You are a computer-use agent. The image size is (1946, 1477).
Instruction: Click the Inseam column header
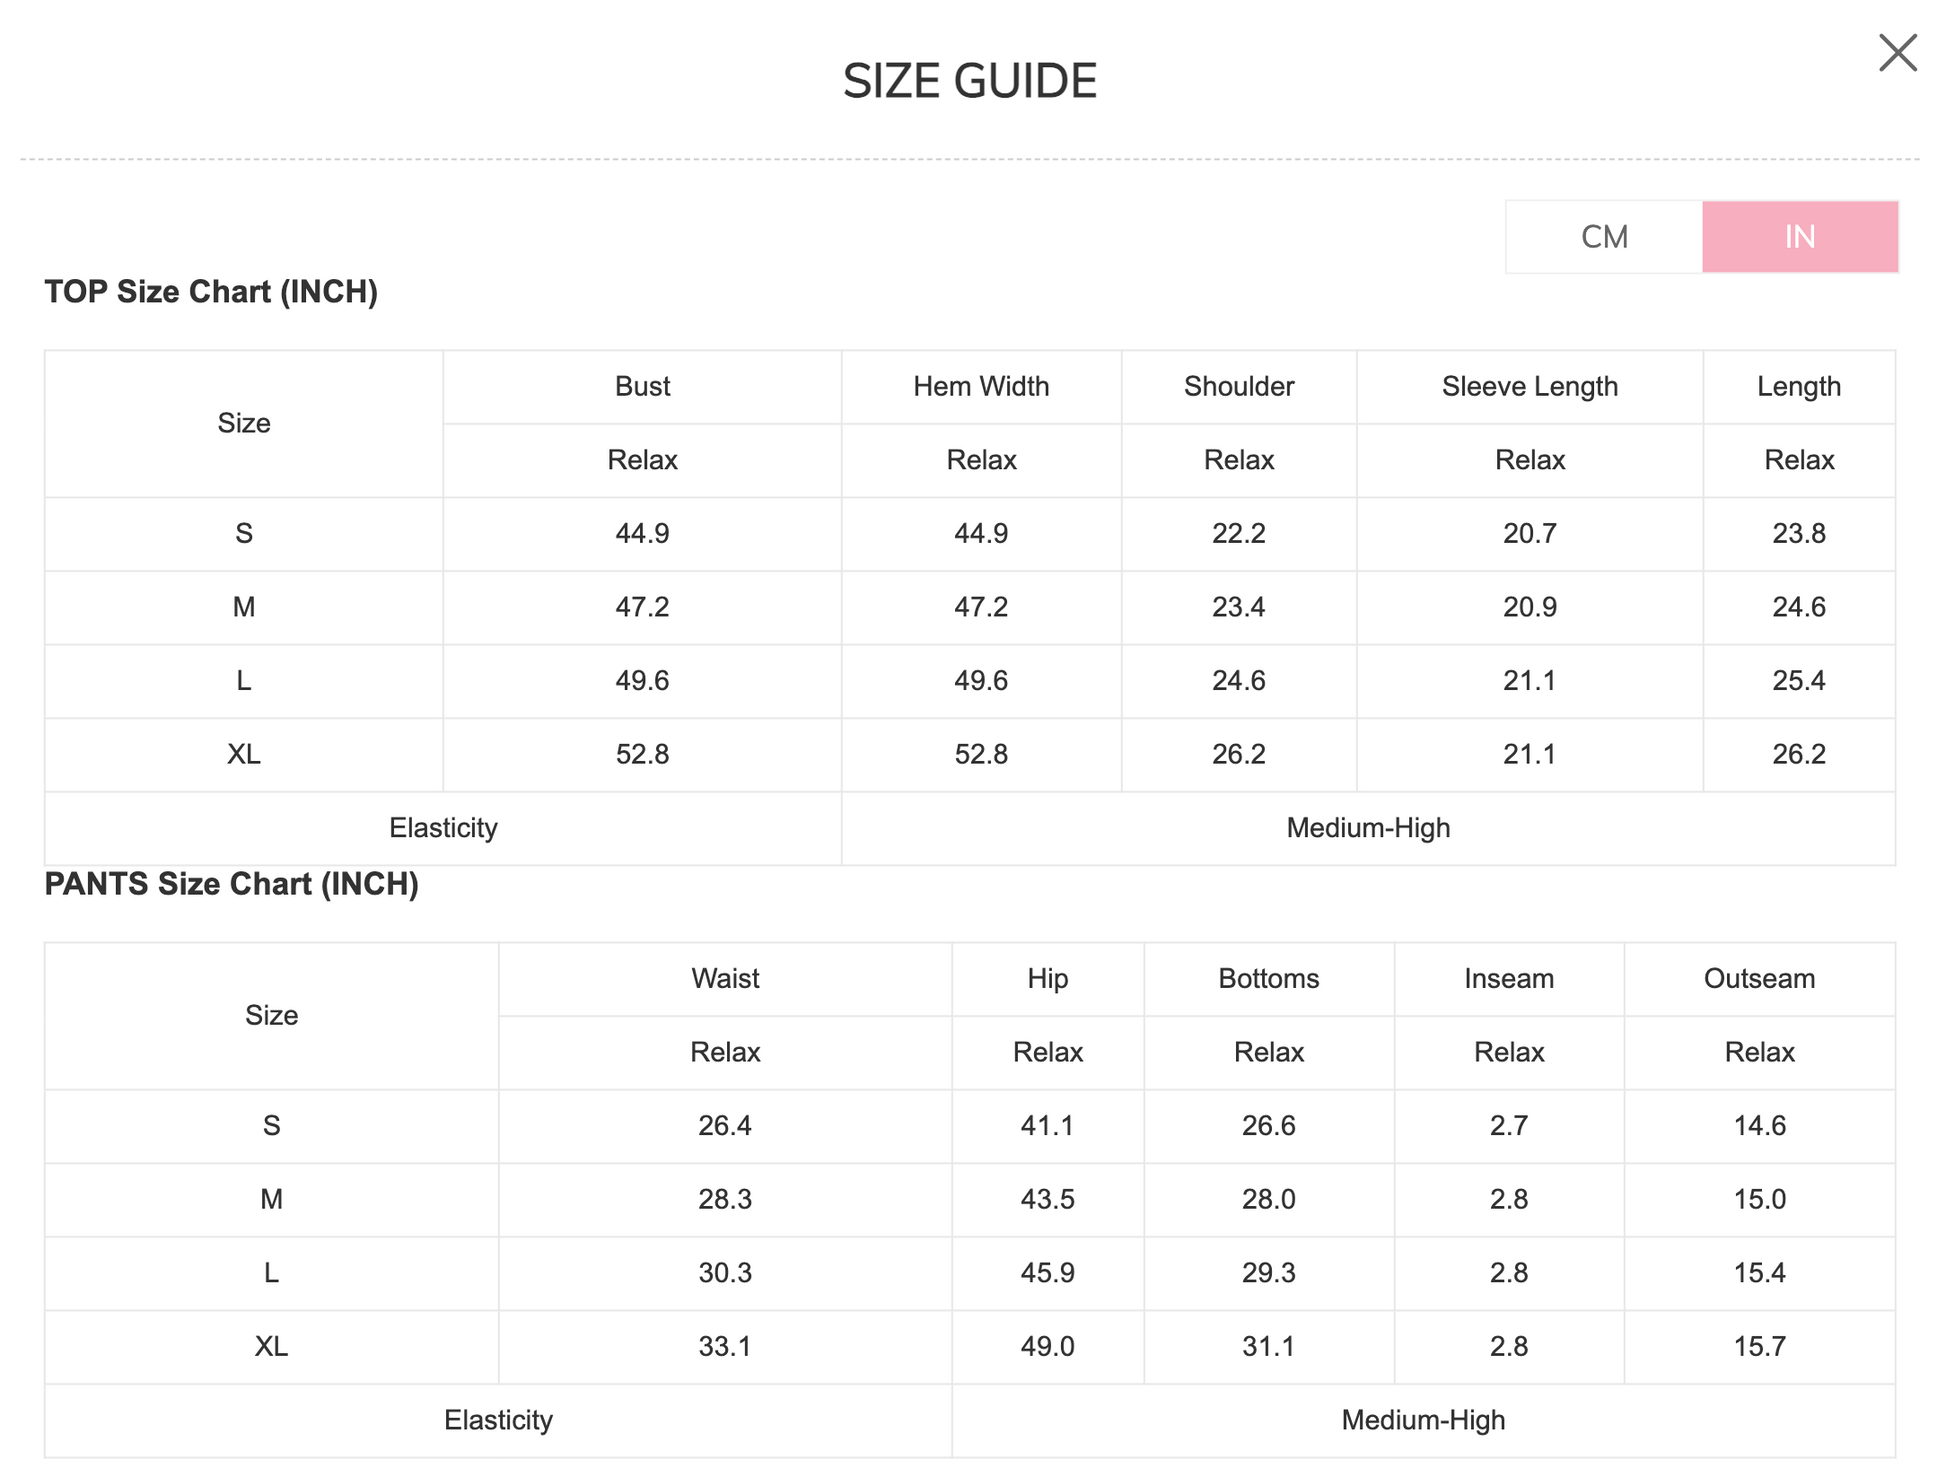coord(1508,979)
